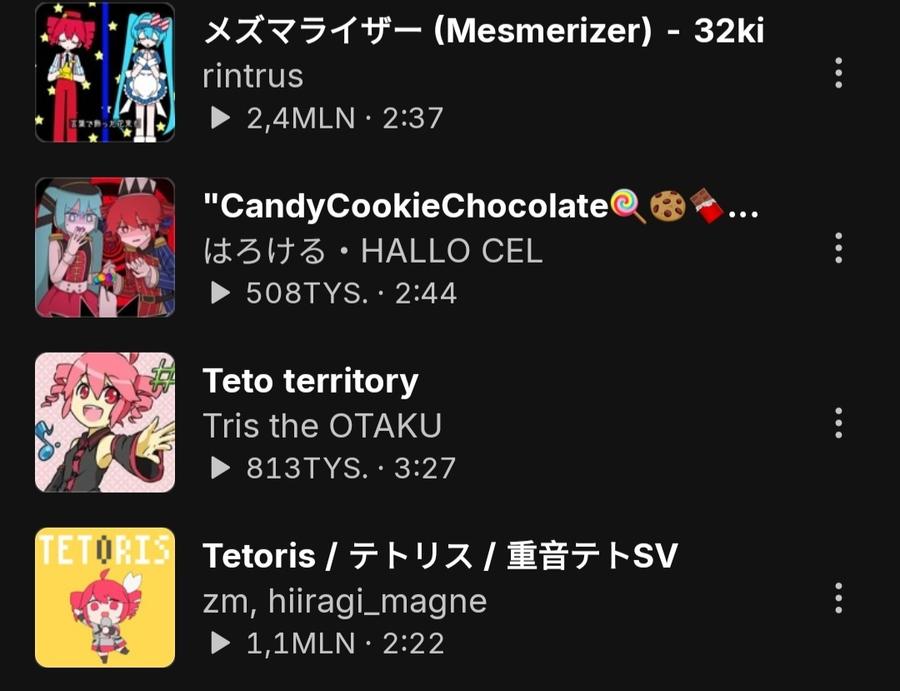
Task: Visit artist rintrus
Action: (x=253, y=76)
